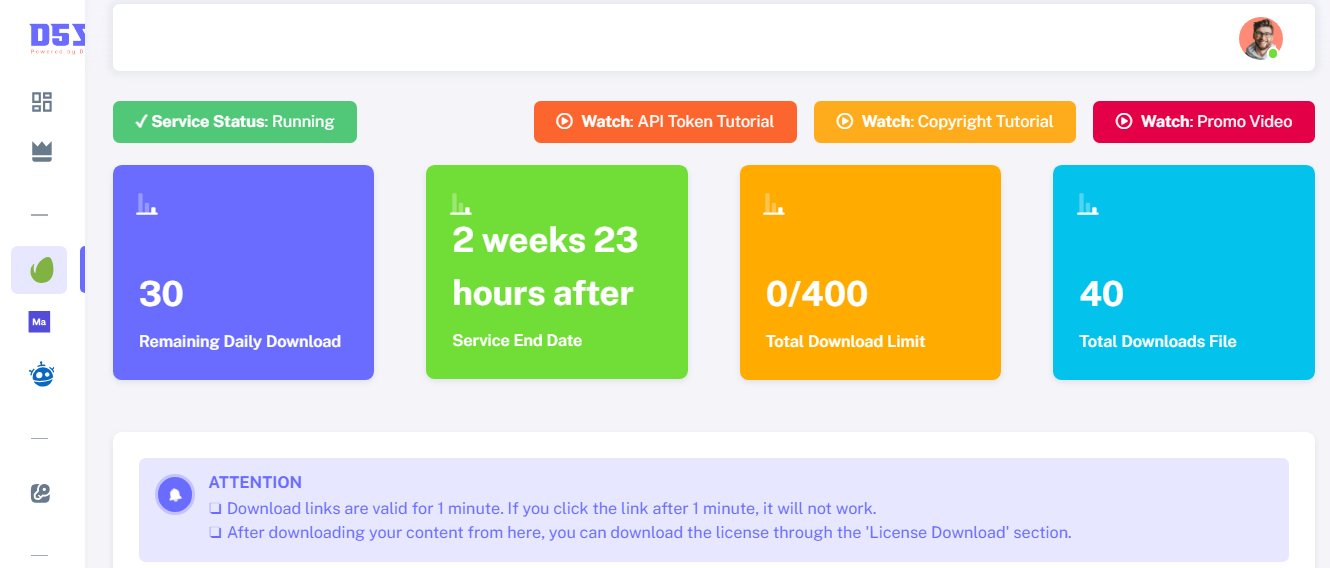
Task: Open the crown premium icon in sidebar
Action: 41,151
